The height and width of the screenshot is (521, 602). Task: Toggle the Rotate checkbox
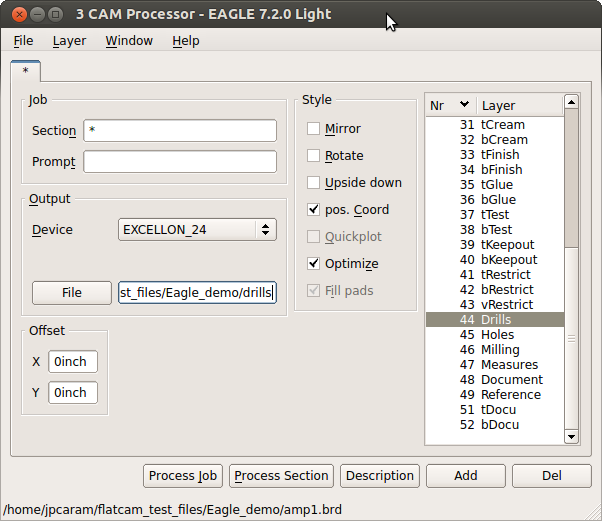coord(314,156)
